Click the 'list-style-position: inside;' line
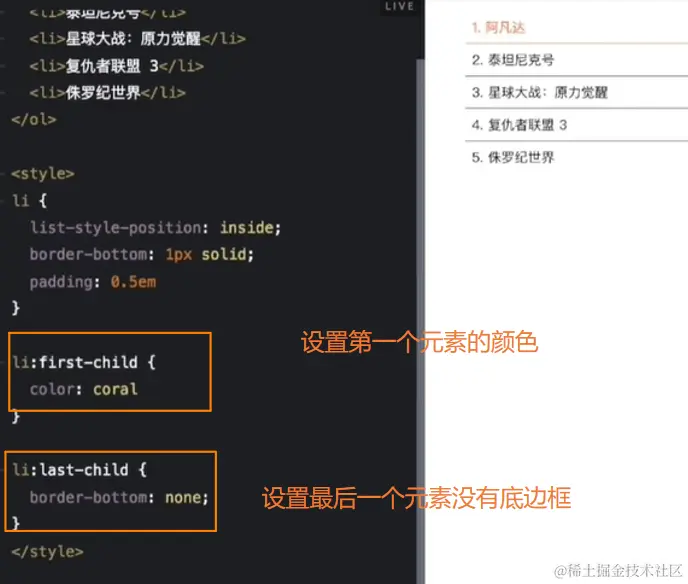 click(155, 228)
